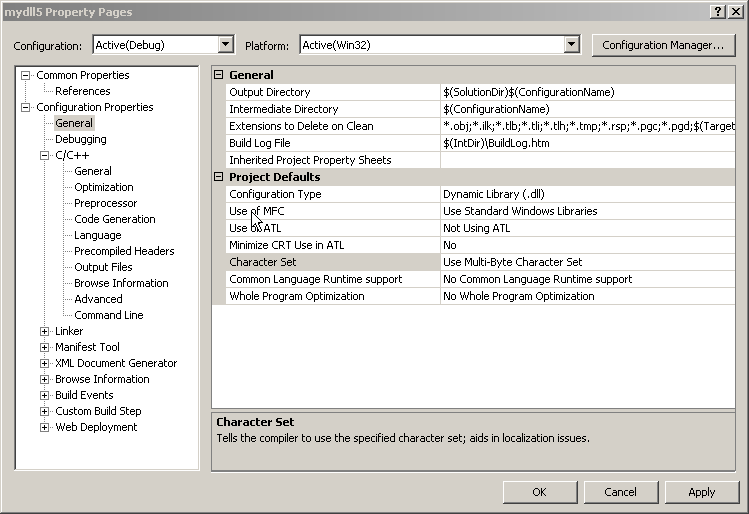749x514 pixels.
Task: Expand the Custom Build Step node
Action: pos(44,411)
